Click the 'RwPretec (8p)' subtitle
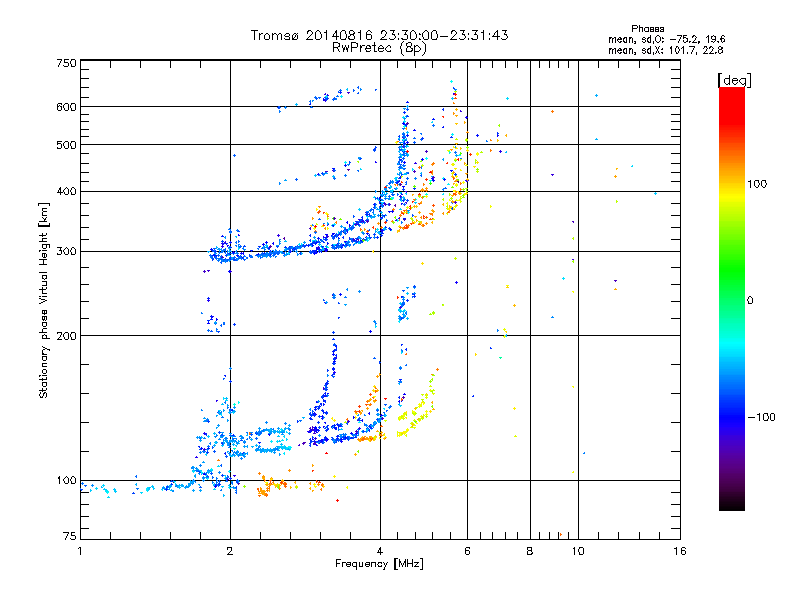The image size is (800, 600). (x=379, y=48)
